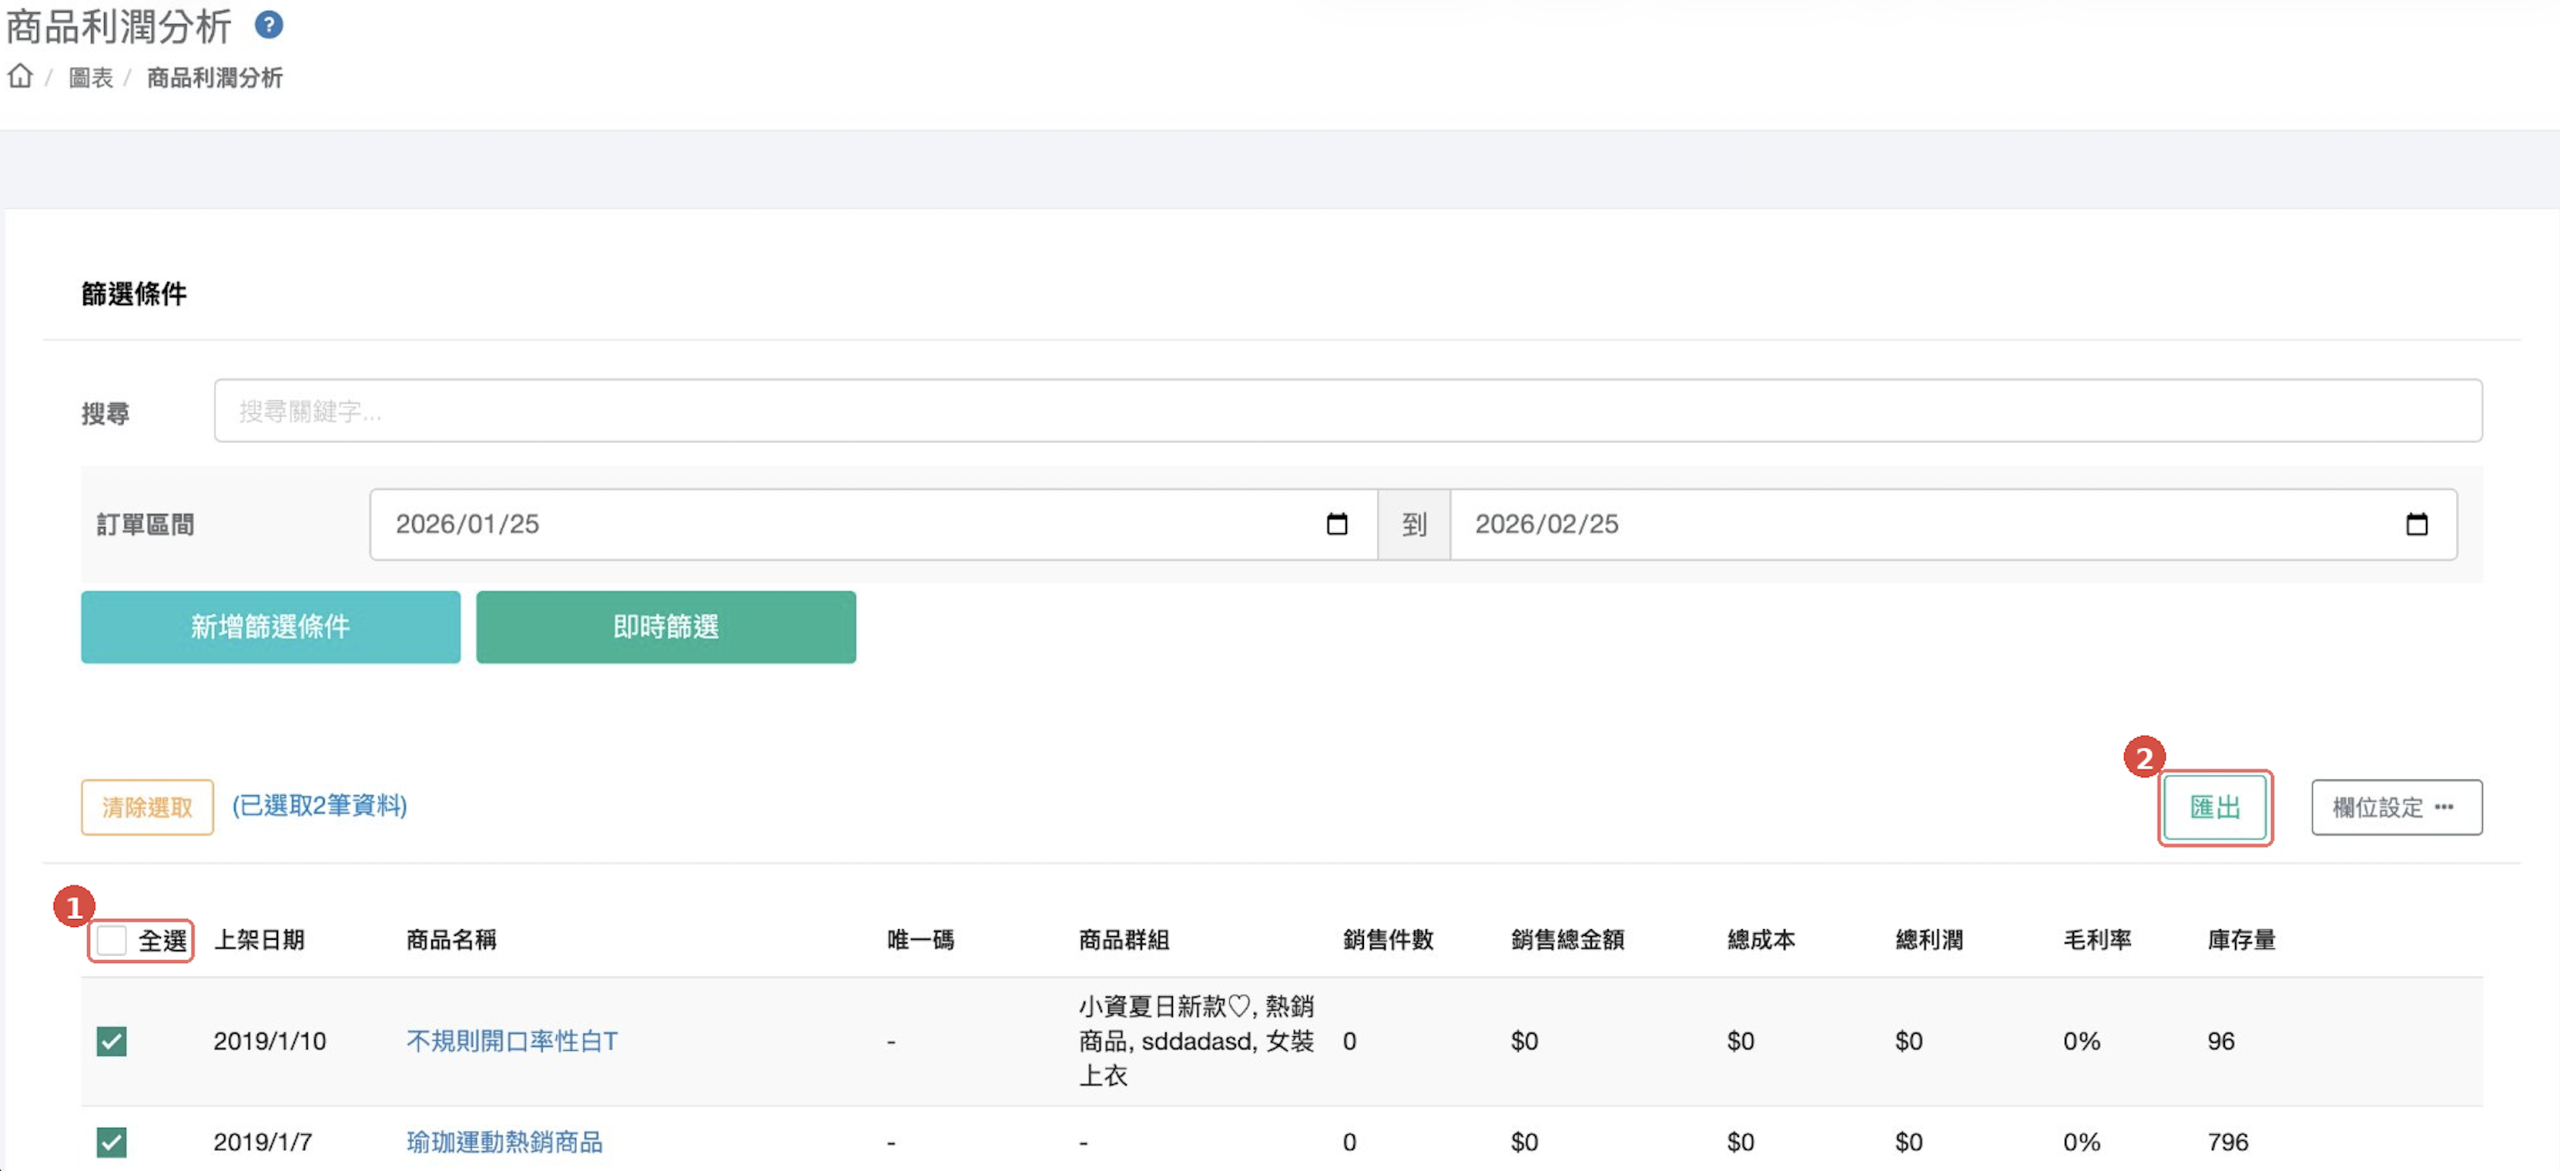2560x1171 pixels.
Task: Click the 新增篩選條件 button
Action: 270,627
